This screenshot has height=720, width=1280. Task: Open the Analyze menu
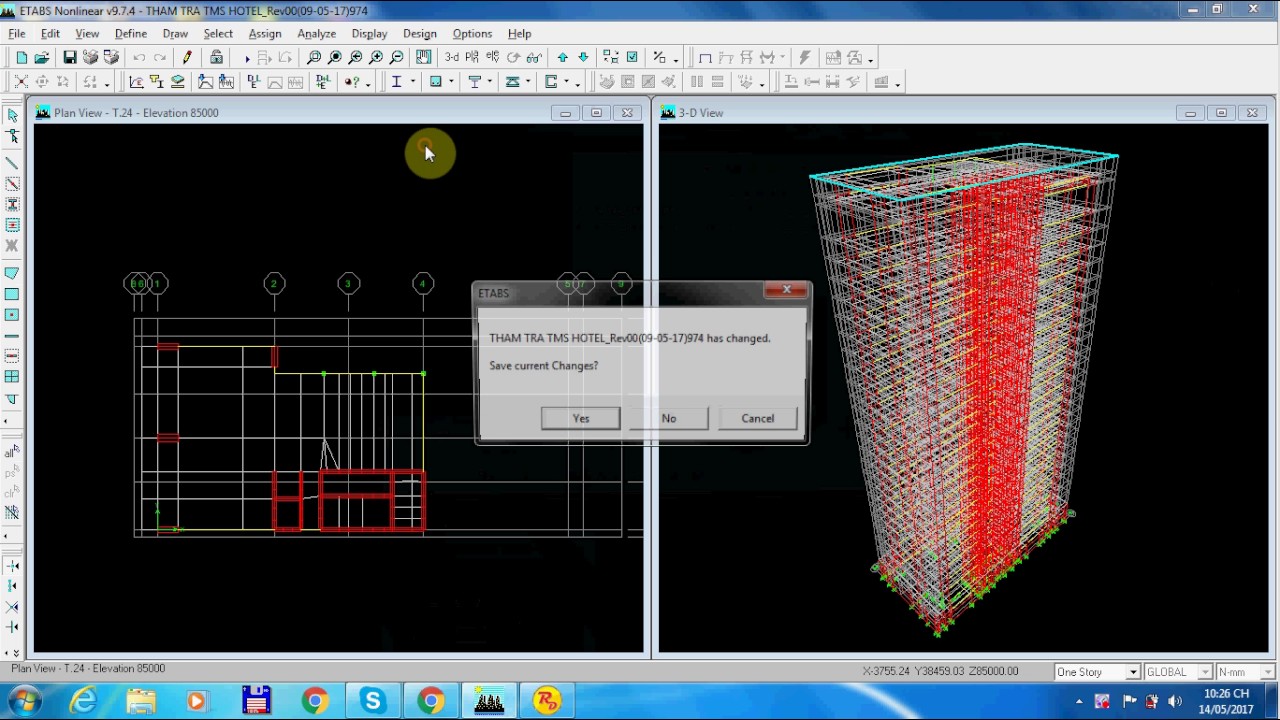pos(316,33)
